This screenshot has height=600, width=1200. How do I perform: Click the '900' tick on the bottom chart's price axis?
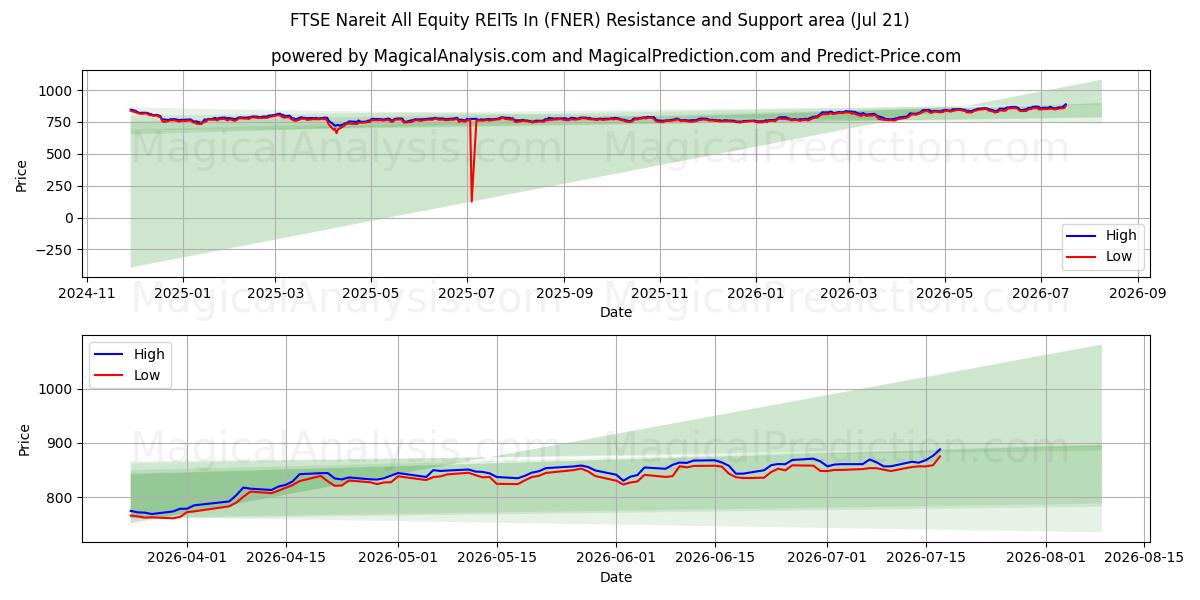(x=62, y=444)
